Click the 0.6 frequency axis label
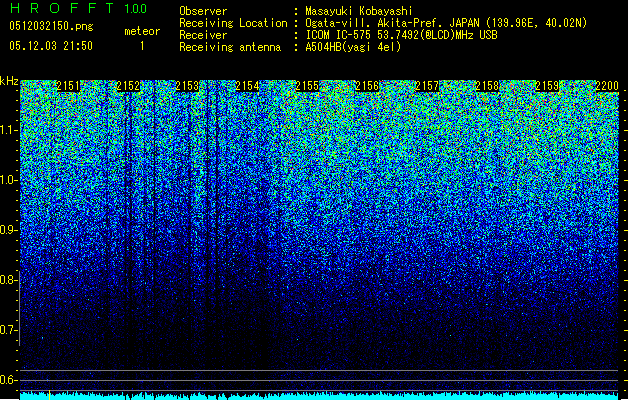 [9, 380]
